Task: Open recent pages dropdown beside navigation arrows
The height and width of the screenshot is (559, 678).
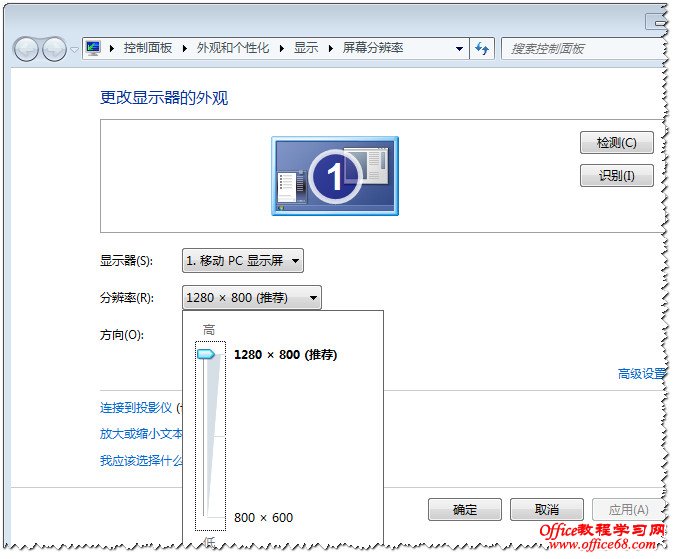Action: 74,50
